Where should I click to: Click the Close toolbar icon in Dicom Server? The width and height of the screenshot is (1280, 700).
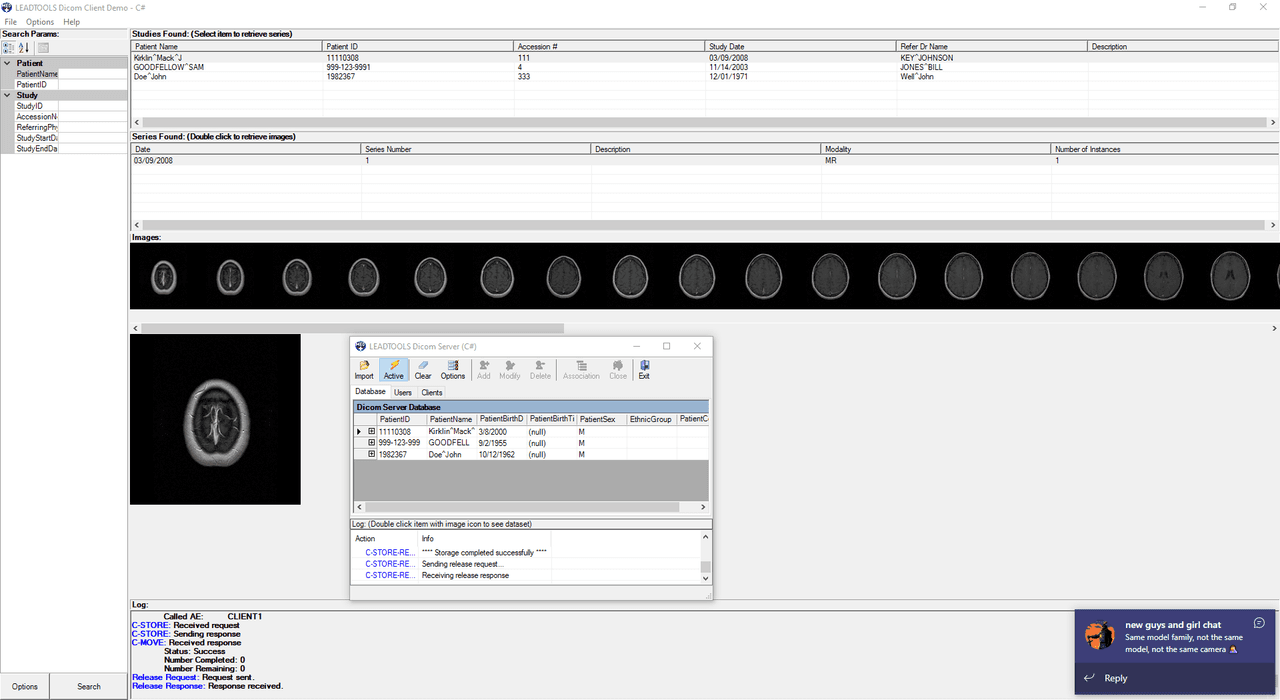(x=618, y=369)
